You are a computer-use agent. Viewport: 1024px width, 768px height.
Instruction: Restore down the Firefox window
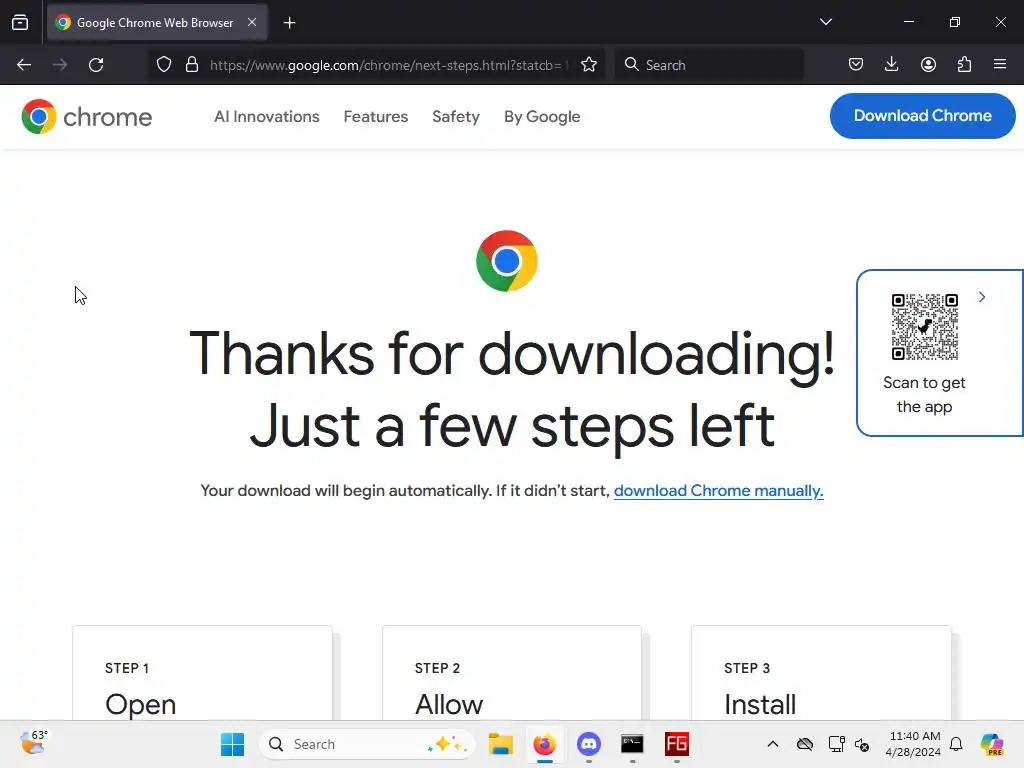[955, 22]
